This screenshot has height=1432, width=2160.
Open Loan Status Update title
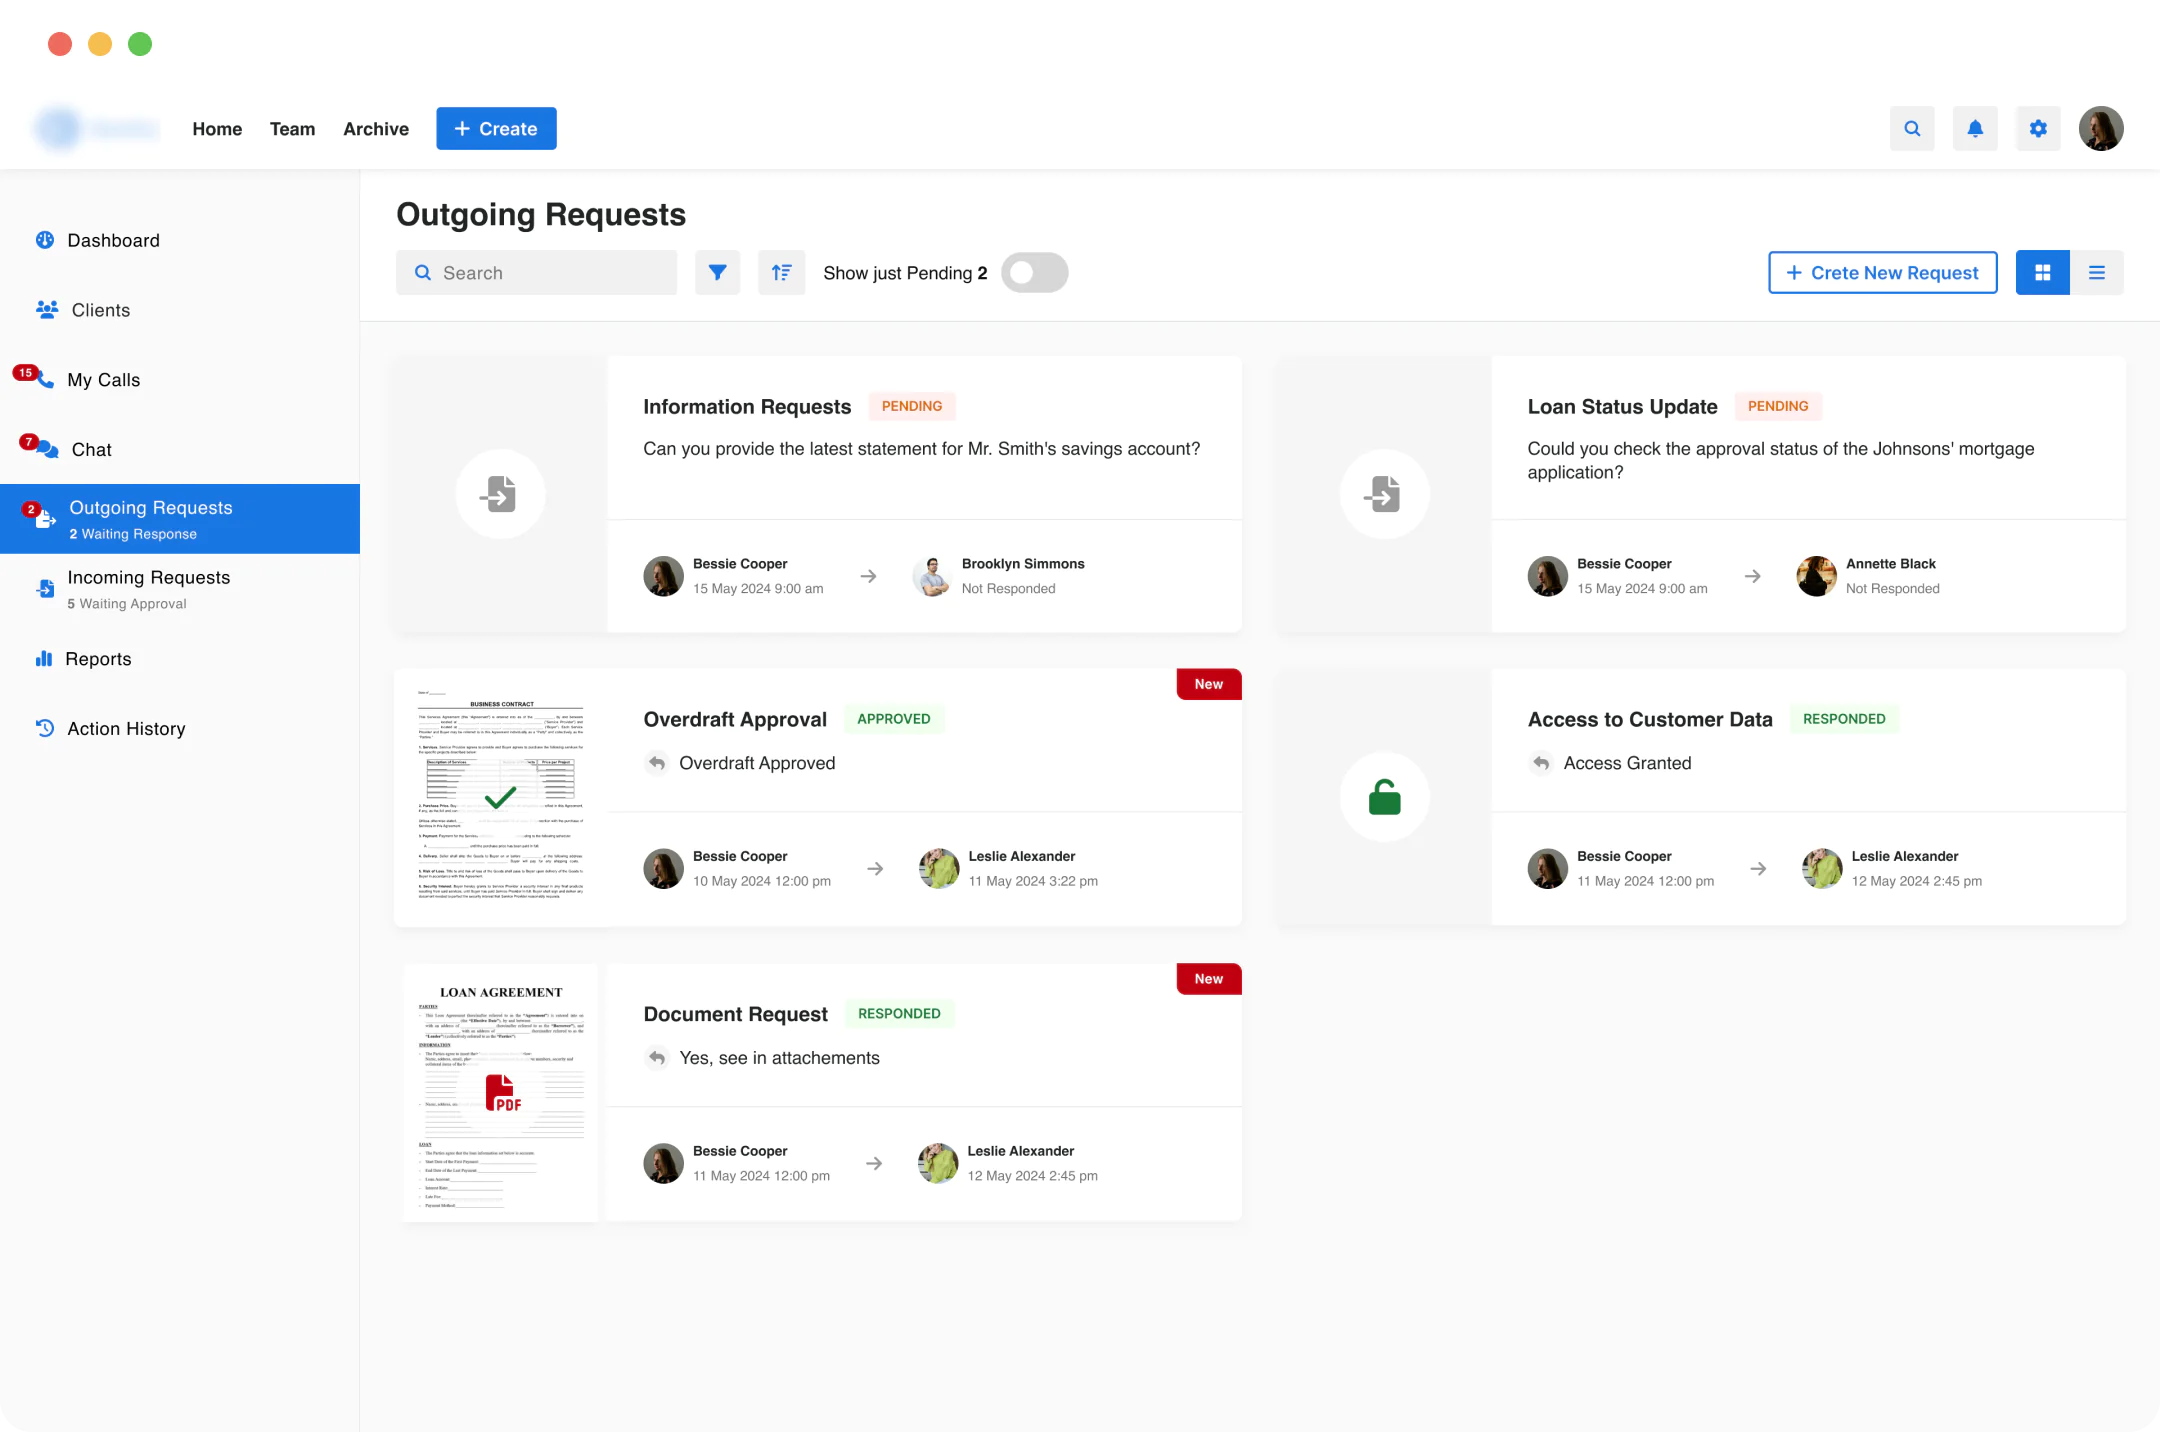coord(1622,407)
